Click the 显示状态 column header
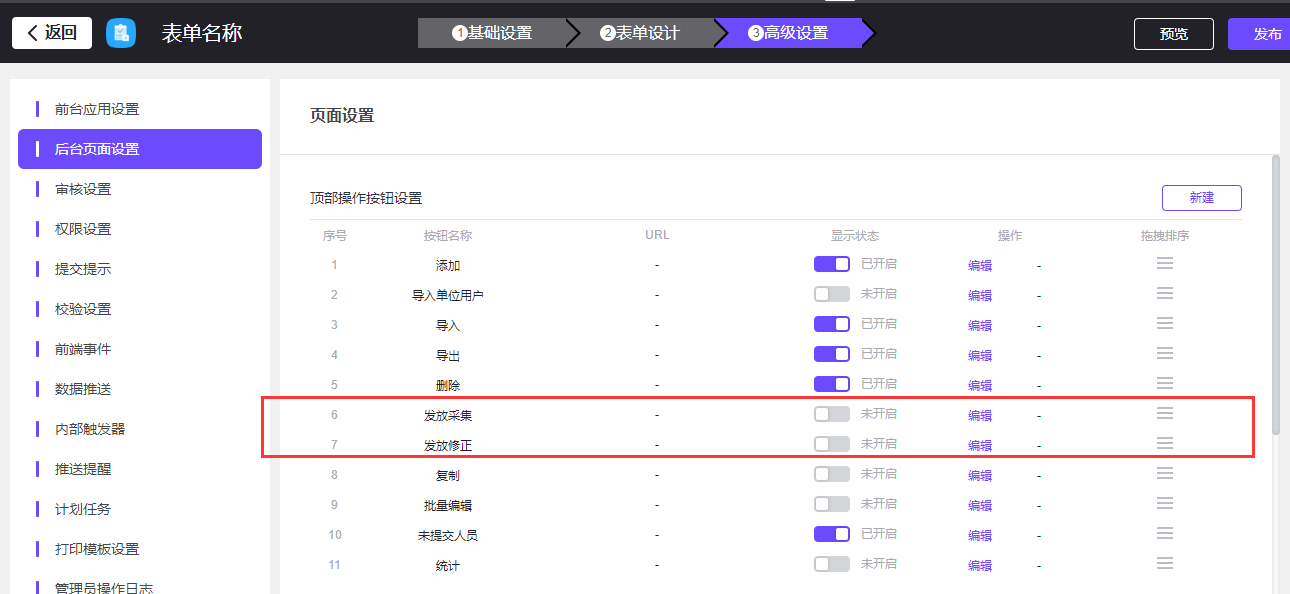The width and height of the screenshot is (1290, 594). tap(855, 236)
